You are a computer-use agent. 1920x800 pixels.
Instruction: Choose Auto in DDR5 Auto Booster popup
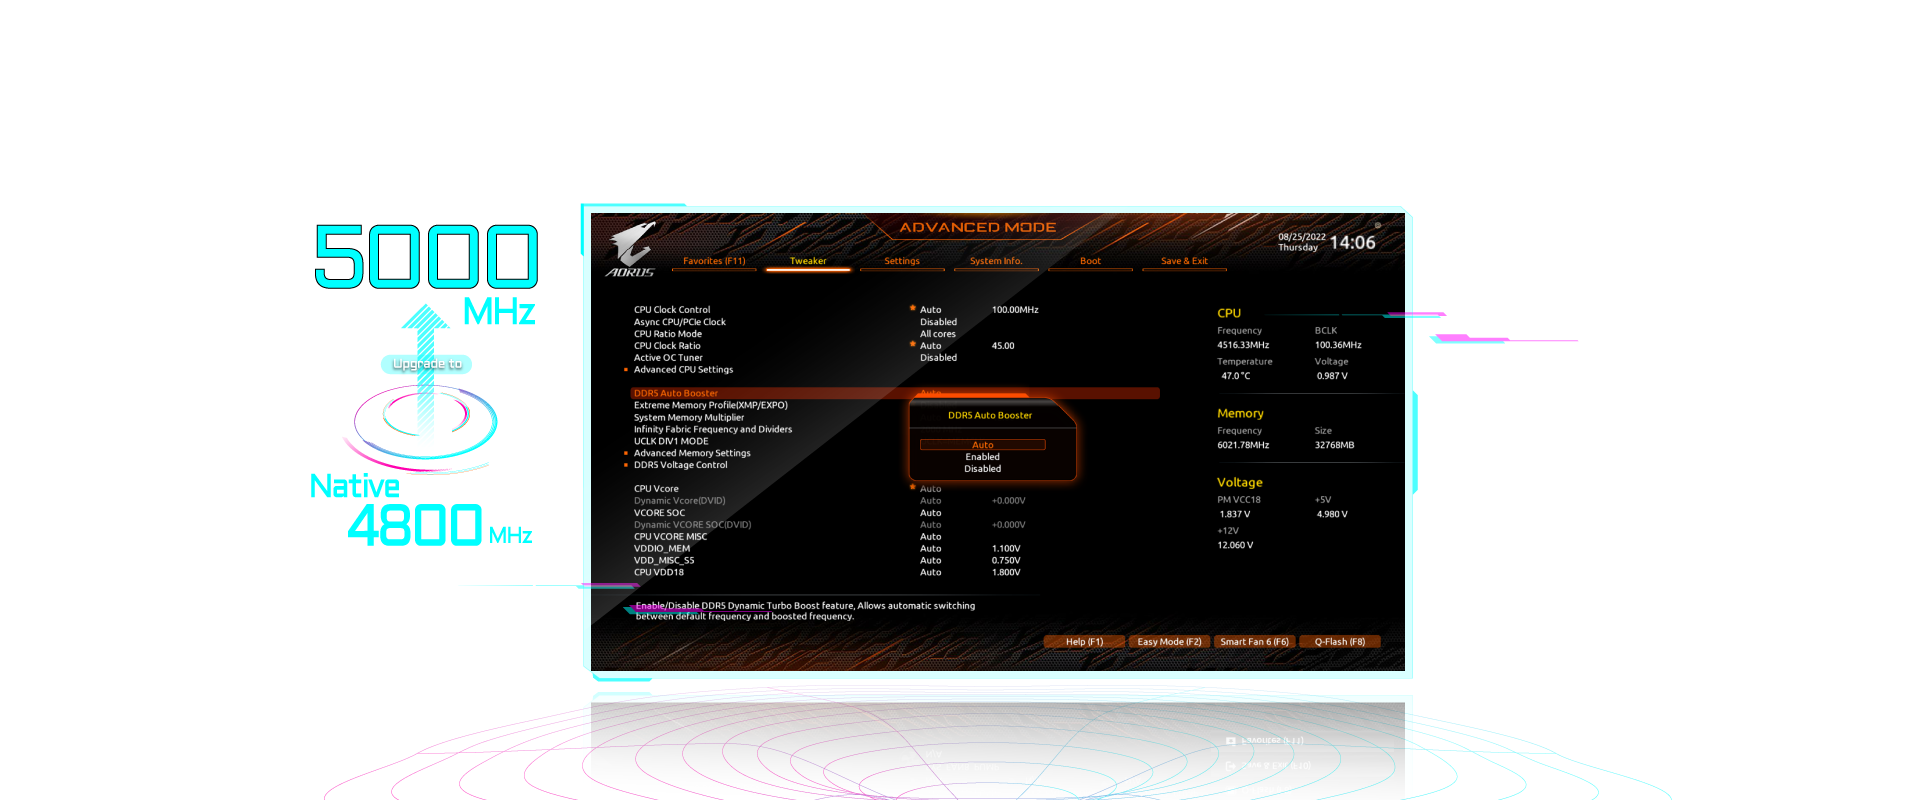(x=983, y=445)
